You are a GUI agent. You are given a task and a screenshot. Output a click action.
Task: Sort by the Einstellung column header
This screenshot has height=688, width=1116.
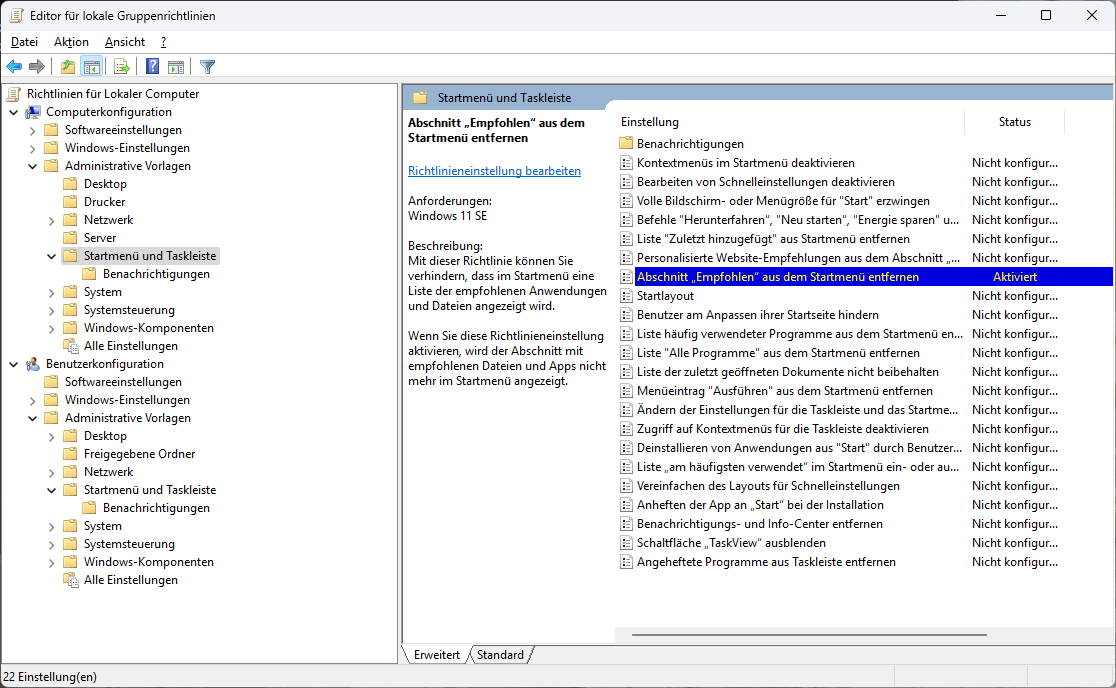tap(790, 122)
